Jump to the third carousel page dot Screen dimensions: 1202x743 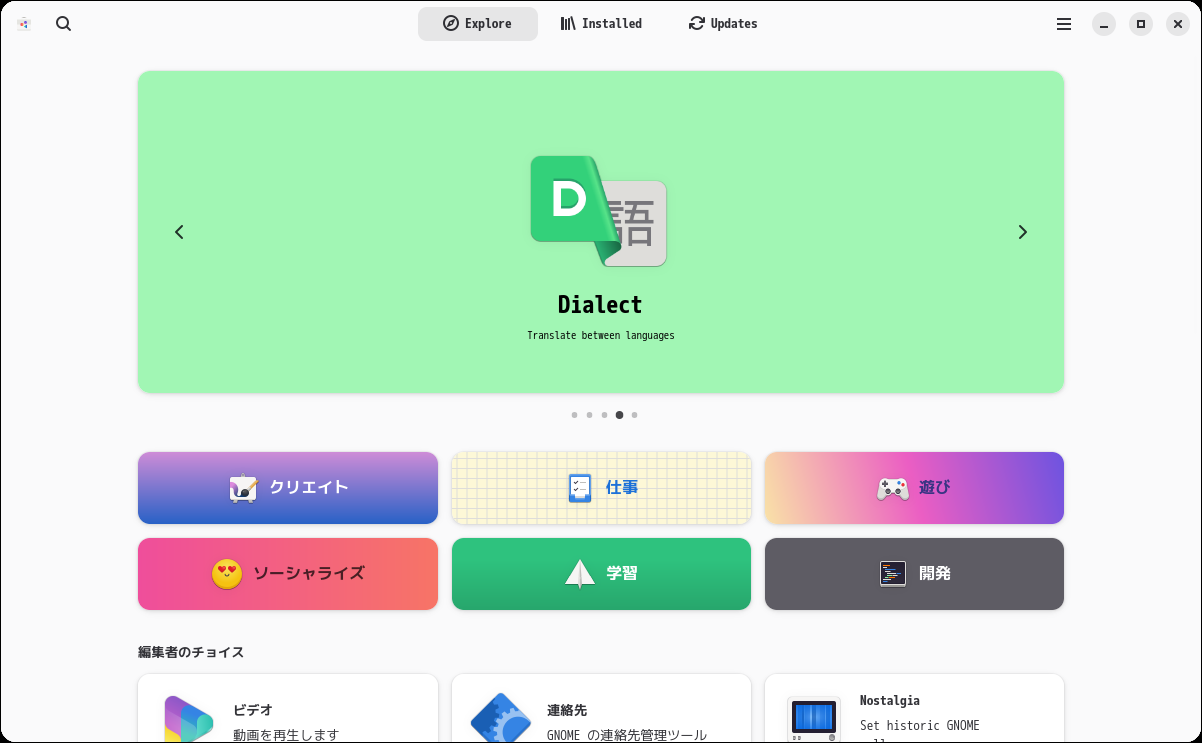coord(604,414)
